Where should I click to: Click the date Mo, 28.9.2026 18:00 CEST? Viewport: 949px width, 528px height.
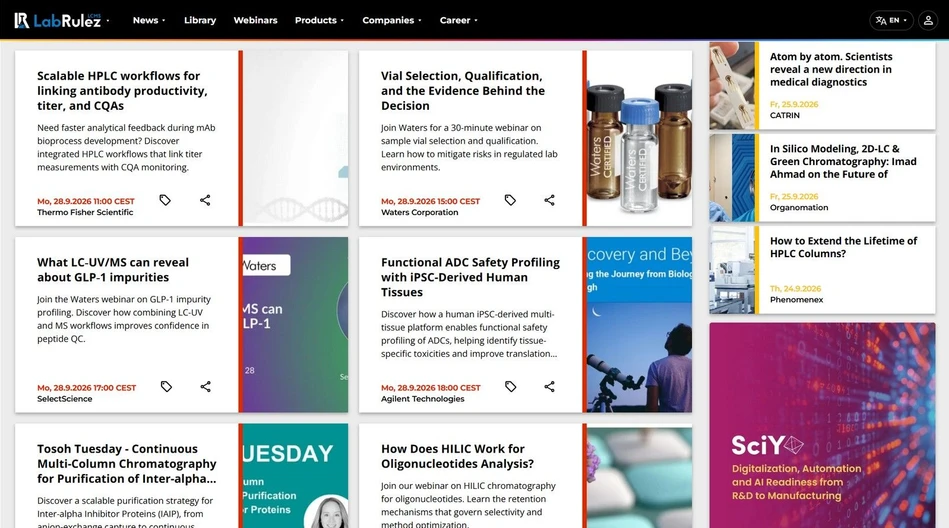click(x=431, y=388)
